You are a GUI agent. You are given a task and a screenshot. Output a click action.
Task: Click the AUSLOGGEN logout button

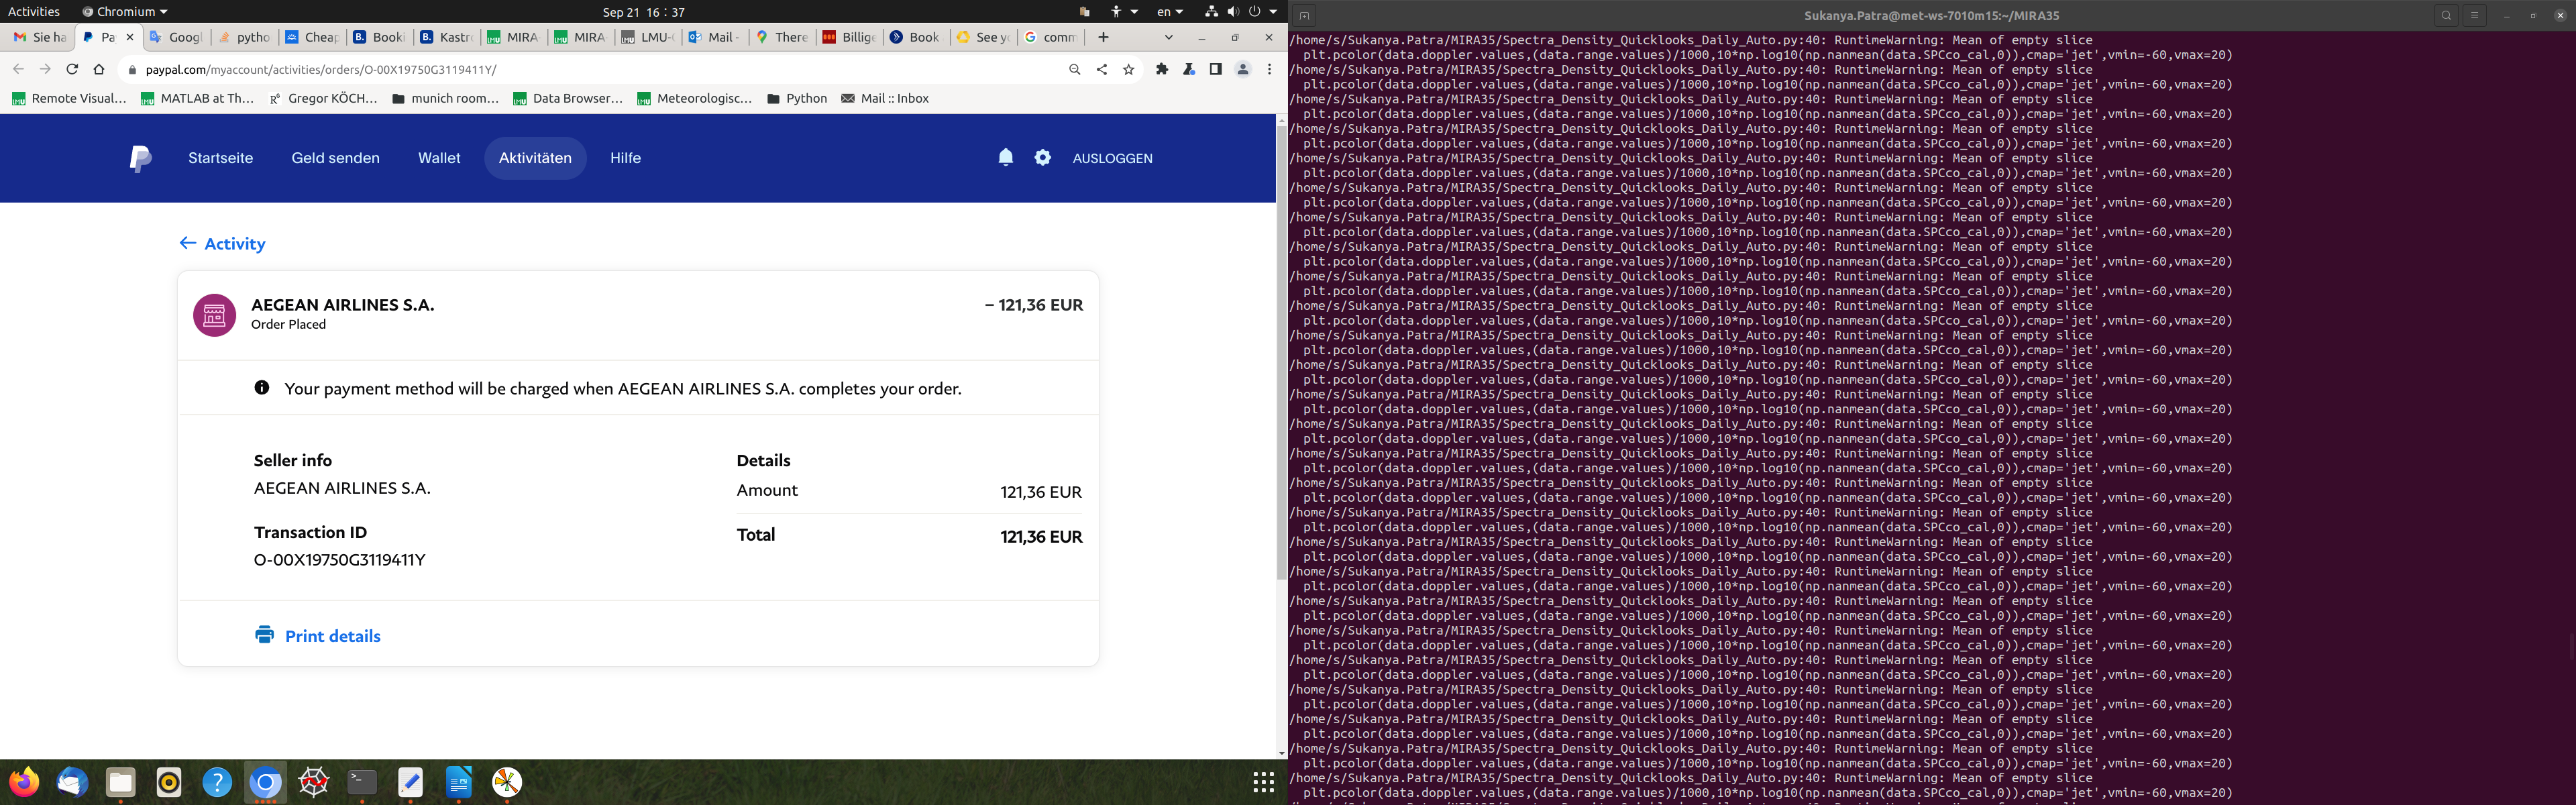[1112, 158]
